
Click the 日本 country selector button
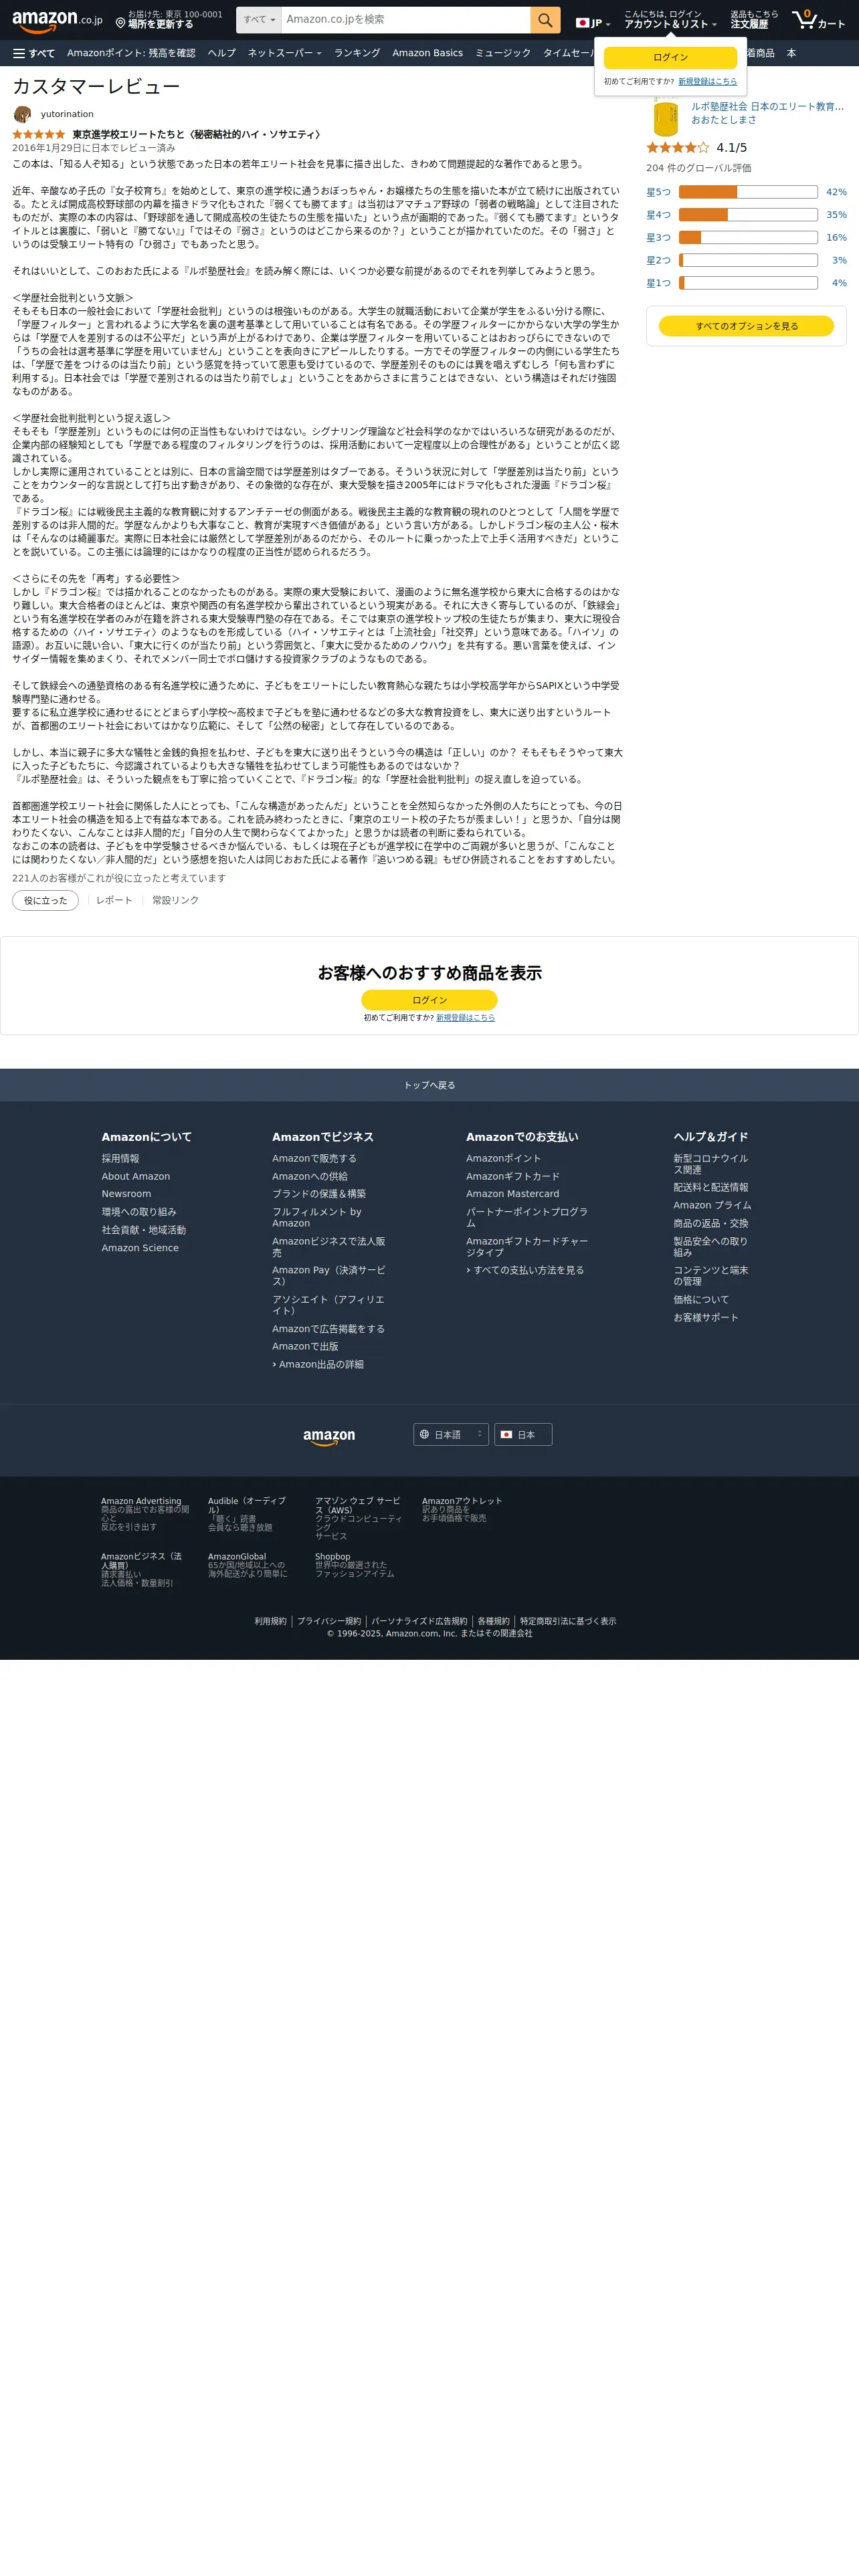(523, 1434)
